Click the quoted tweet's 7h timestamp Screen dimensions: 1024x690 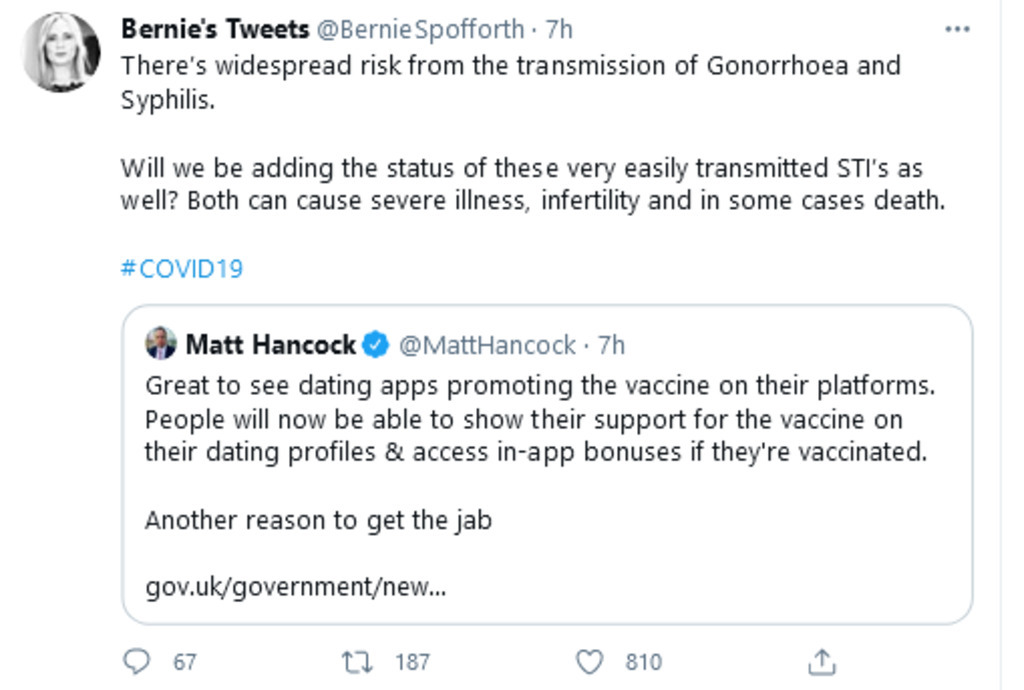click(x=611, y=345)
